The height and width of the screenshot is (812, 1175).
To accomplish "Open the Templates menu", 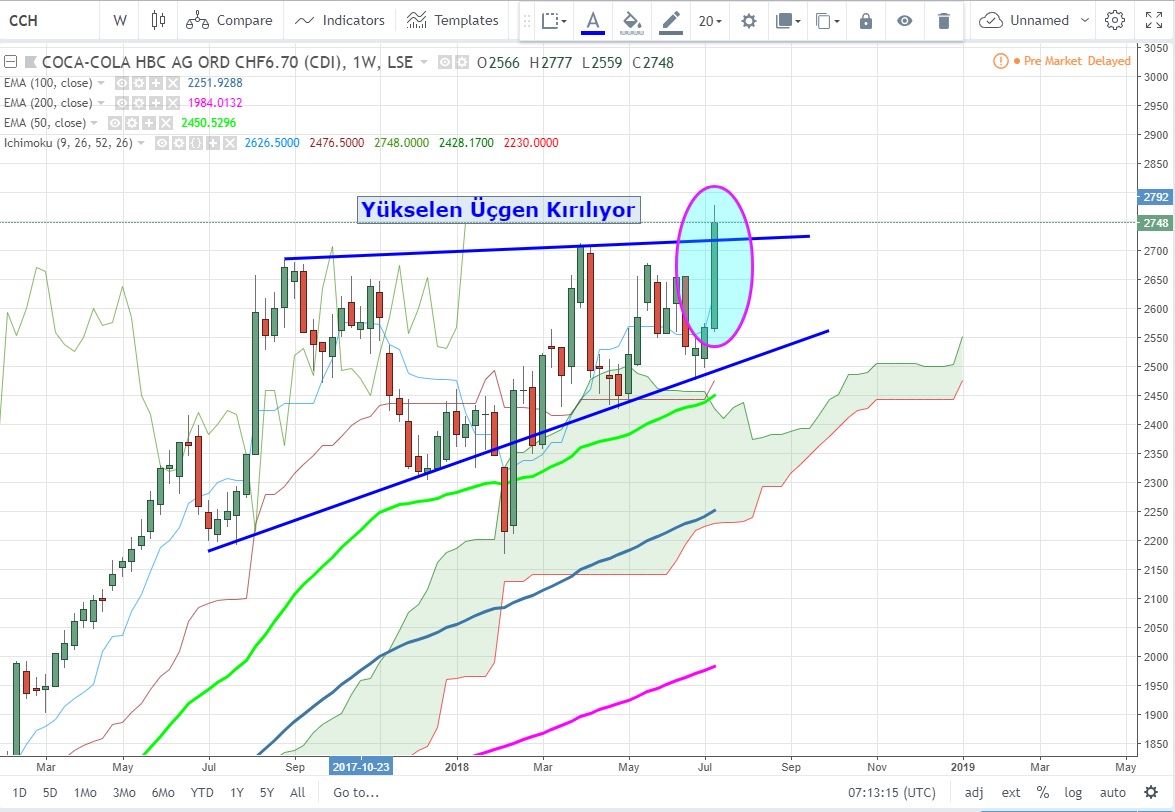I will [x=452, y=20].
